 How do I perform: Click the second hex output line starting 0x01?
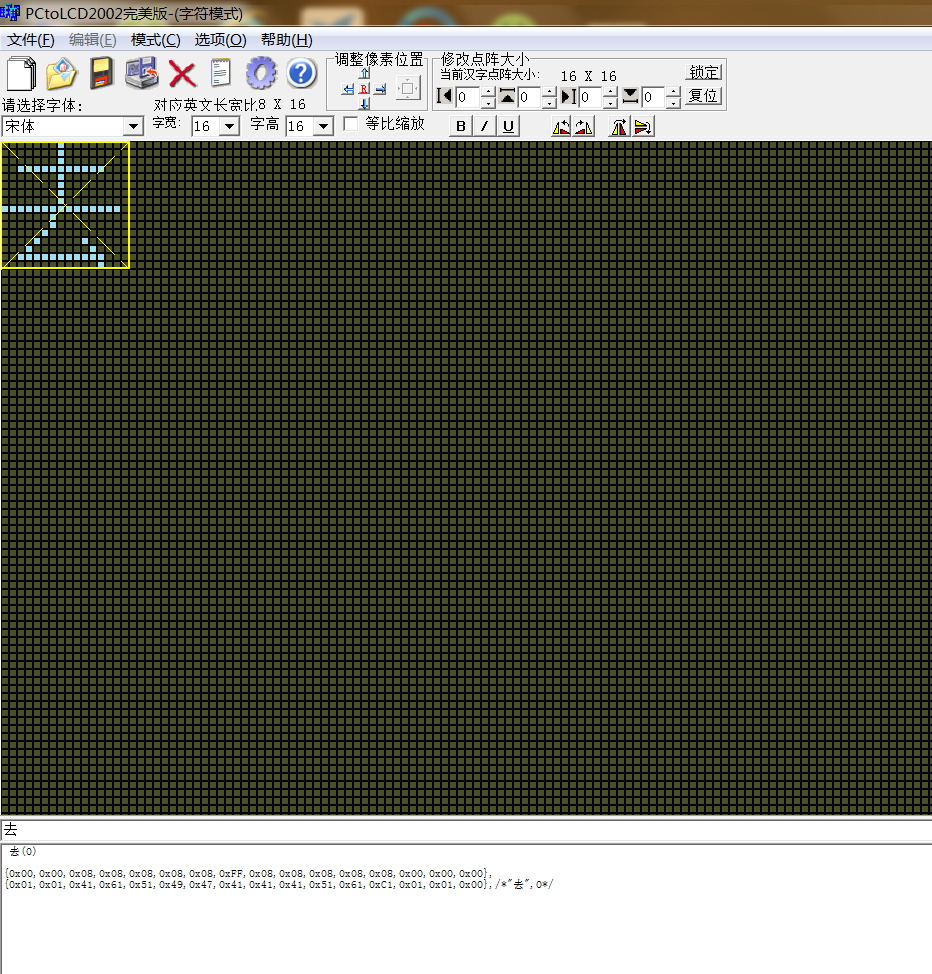(278, 884)
